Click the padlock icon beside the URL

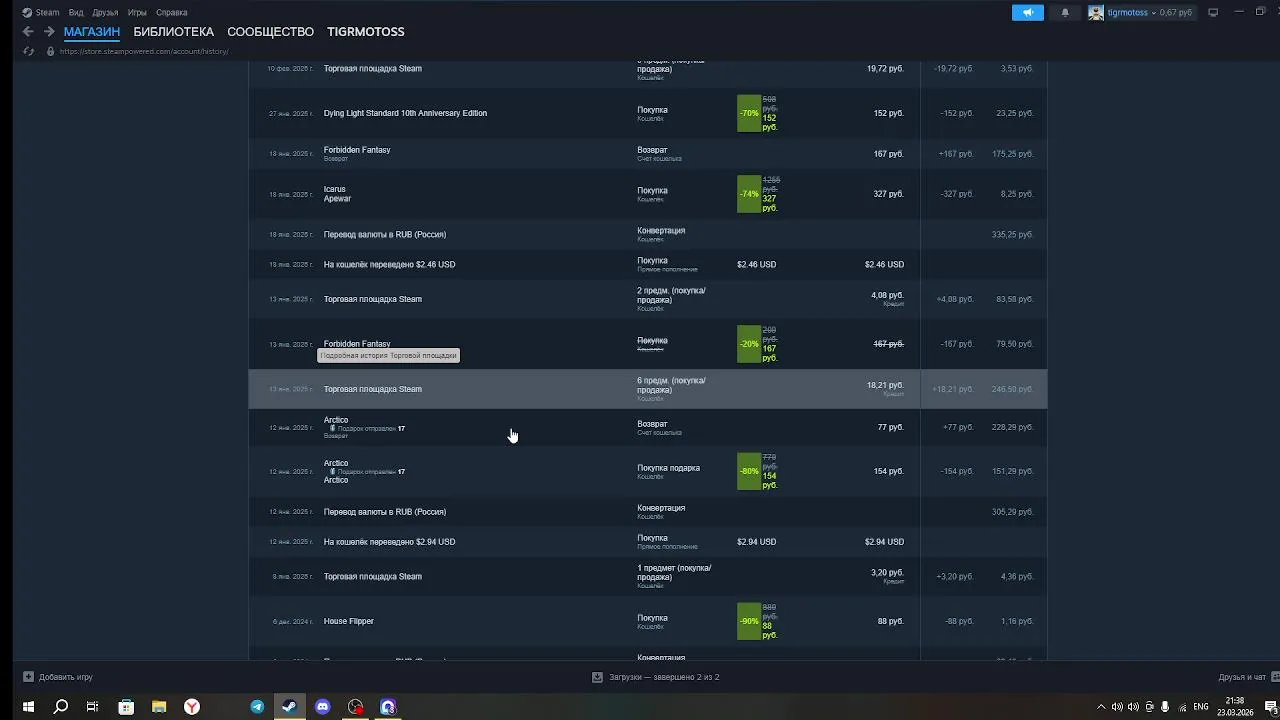point(50,51)
